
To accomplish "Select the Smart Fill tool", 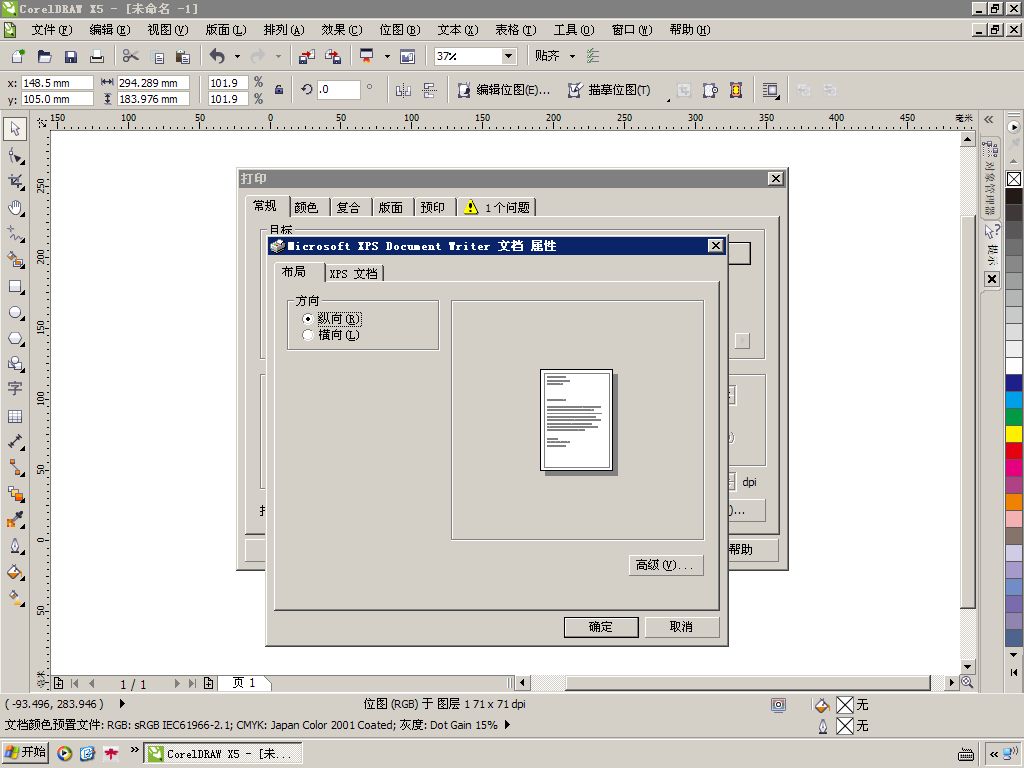I will (15, 260).
